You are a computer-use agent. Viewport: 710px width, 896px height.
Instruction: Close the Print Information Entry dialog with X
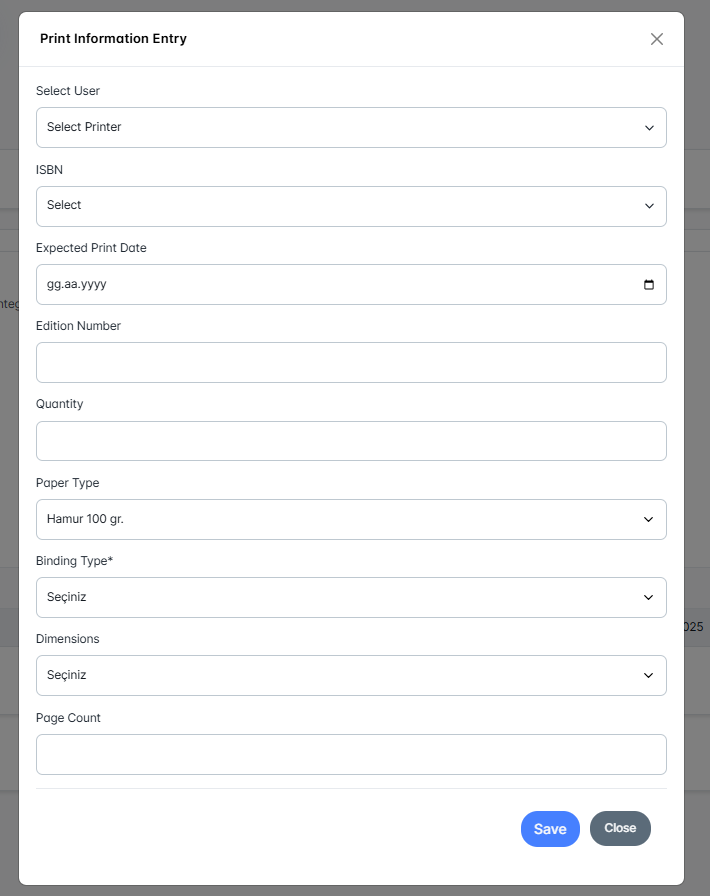[x=657, y=39]
